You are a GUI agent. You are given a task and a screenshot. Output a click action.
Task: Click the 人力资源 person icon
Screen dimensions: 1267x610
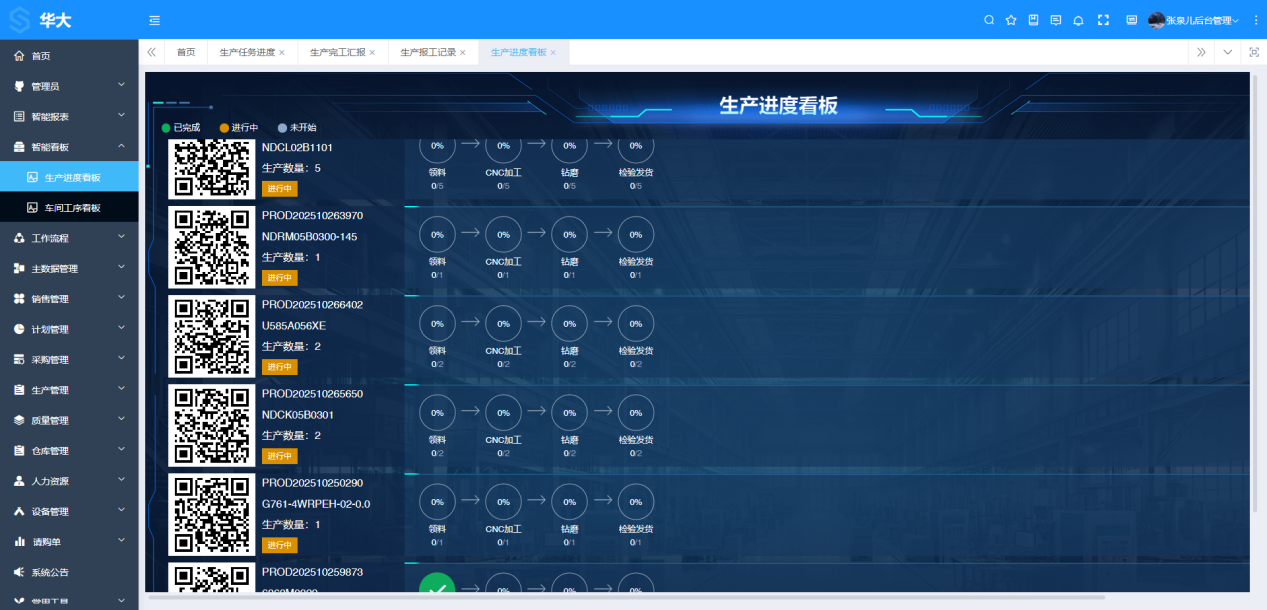(19, 481)
